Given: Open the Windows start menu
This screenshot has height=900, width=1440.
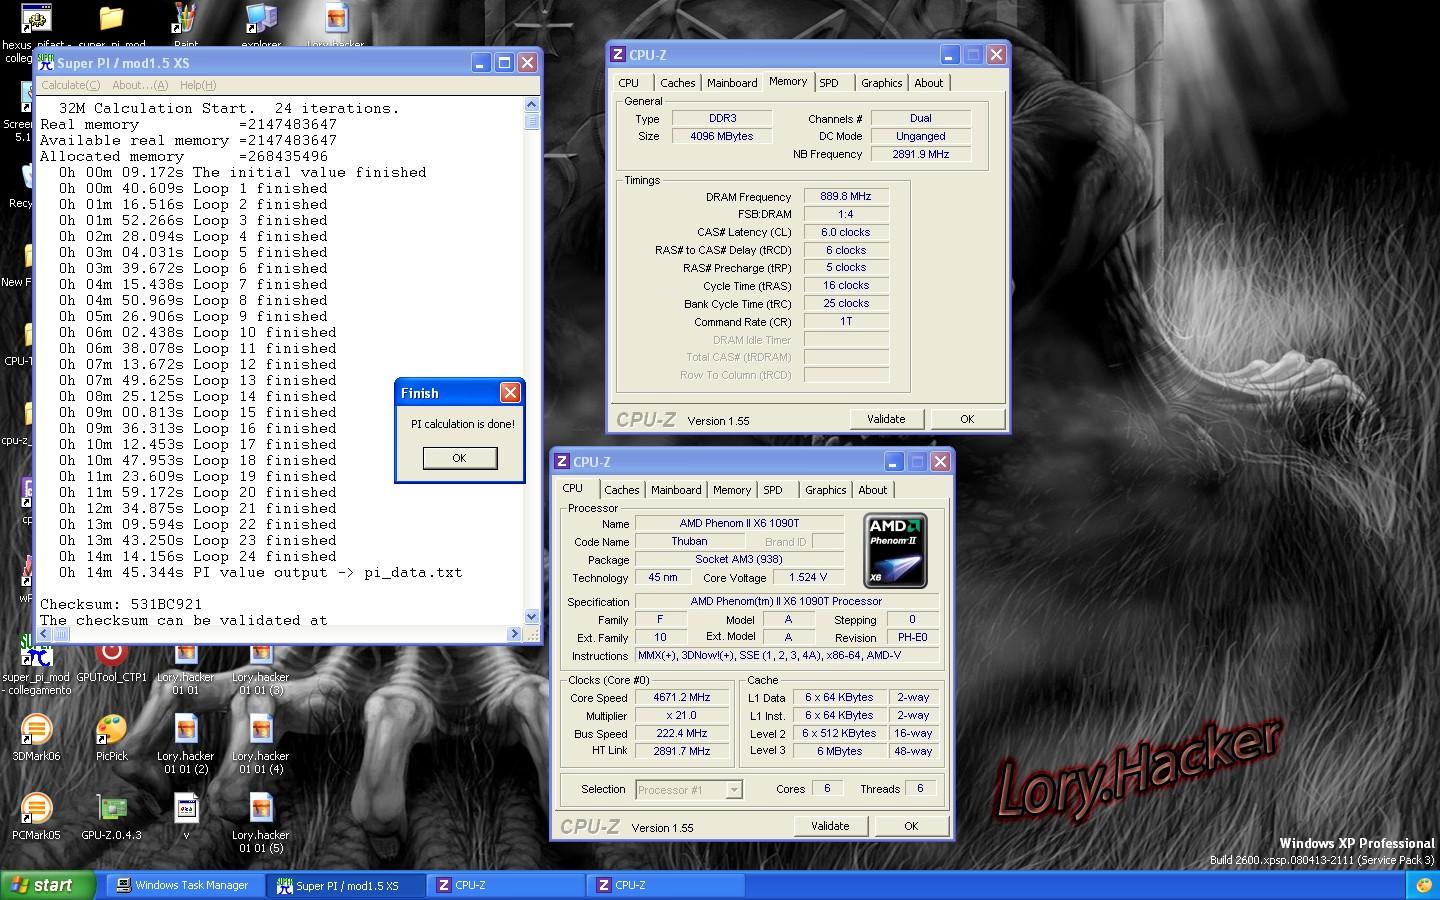Looking at the screenshot, I should click(x=48, y=885).
